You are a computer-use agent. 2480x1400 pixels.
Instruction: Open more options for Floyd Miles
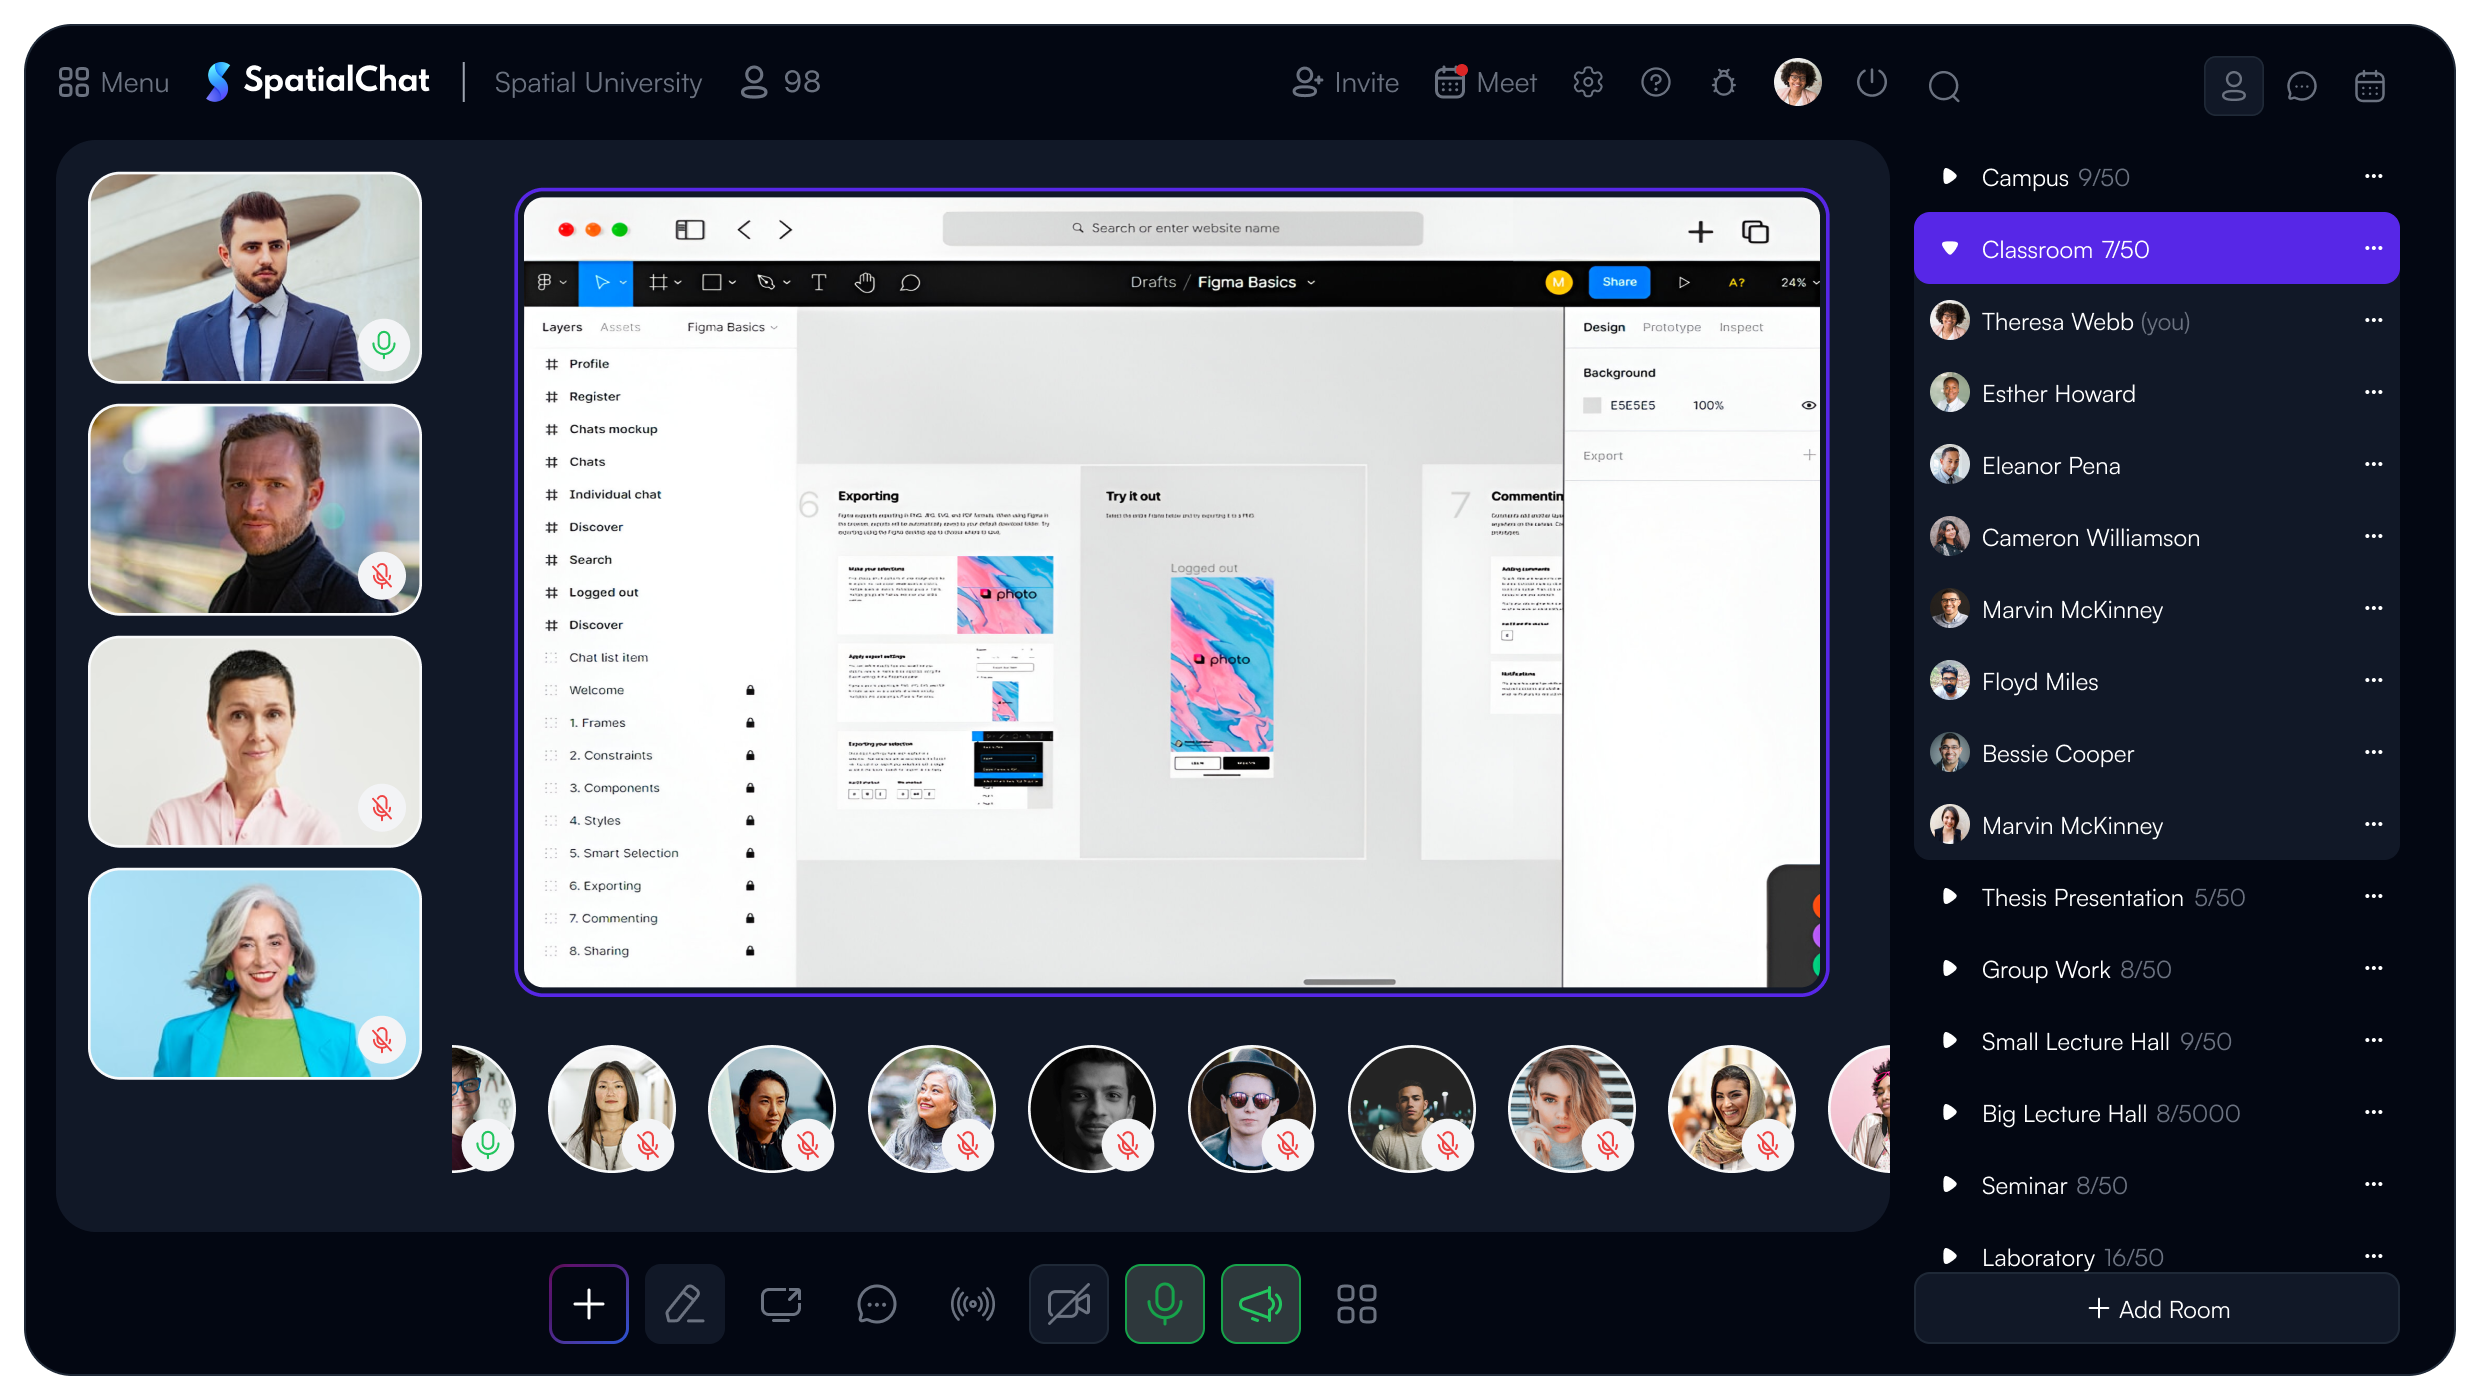(x=2373, y=680)
